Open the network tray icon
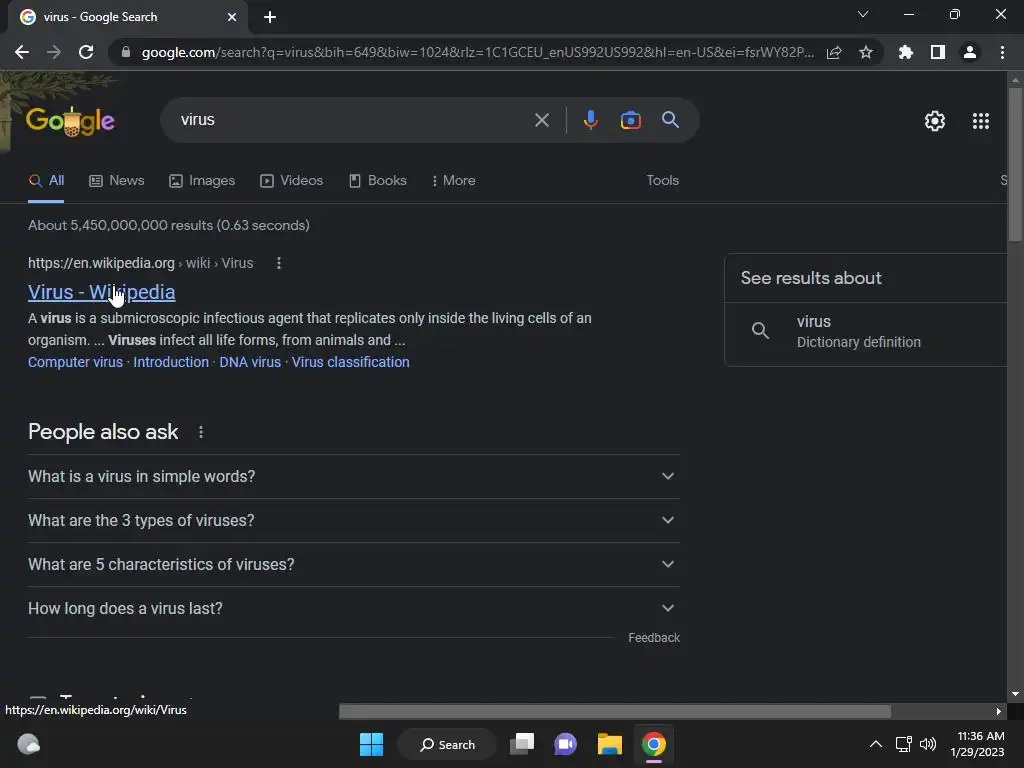The image size is (1024, 768). pyautogui.click(x=903, y=744)
